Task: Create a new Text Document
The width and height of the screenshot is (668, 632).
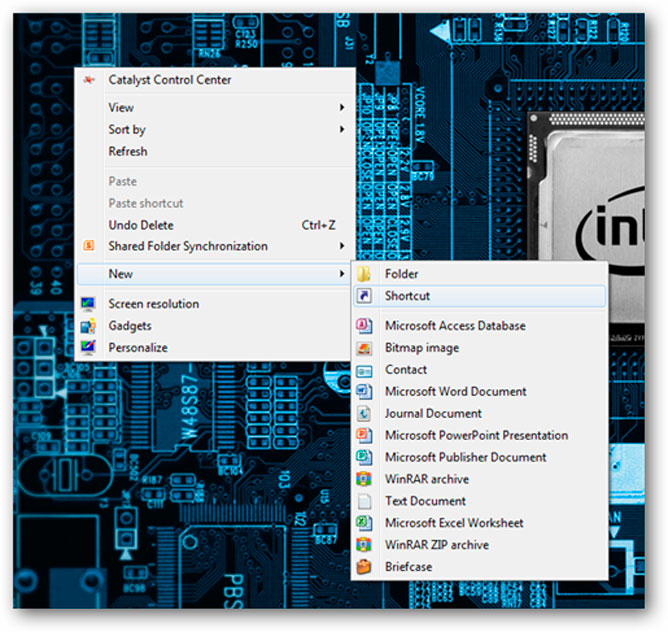Action: point(425,501)
